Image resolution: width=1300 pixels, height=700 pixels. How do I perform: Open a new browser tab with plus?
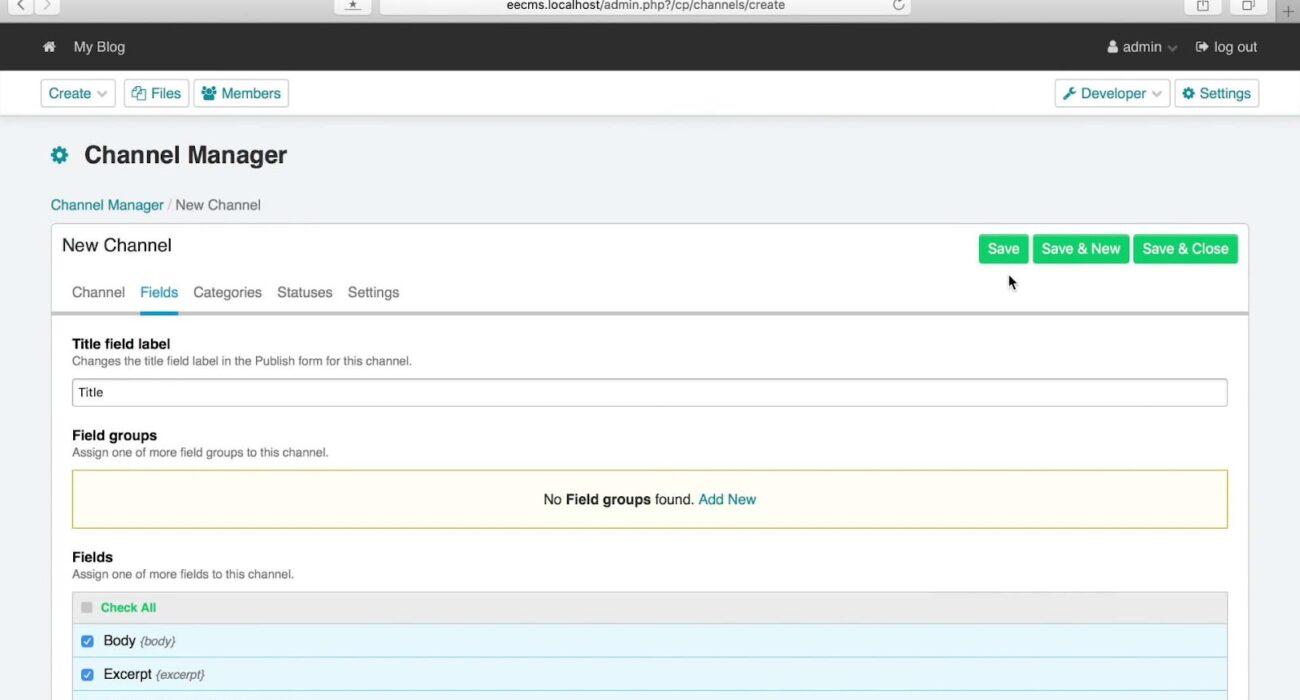click(1288, 11)
